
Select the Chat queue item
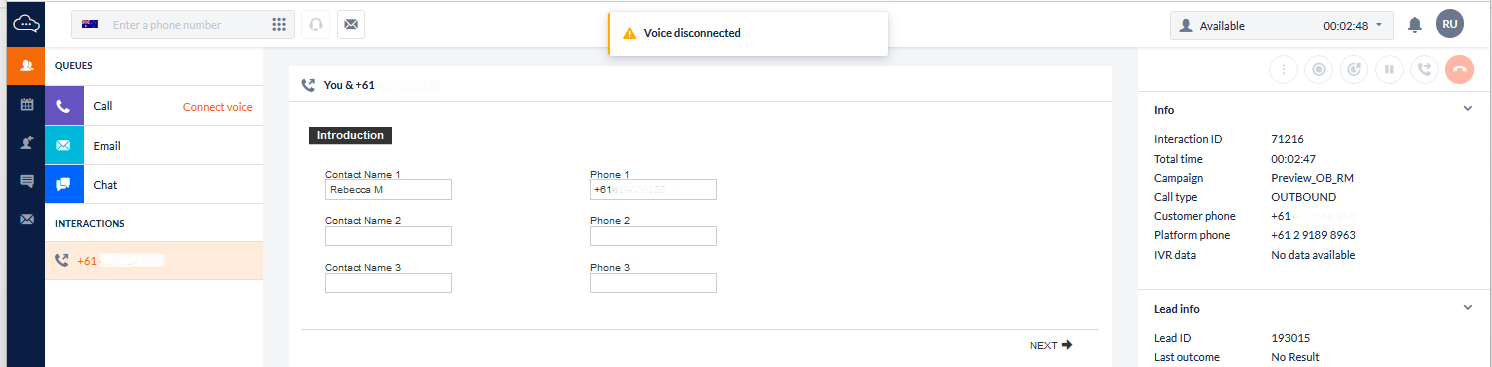[x=154, y=184]
